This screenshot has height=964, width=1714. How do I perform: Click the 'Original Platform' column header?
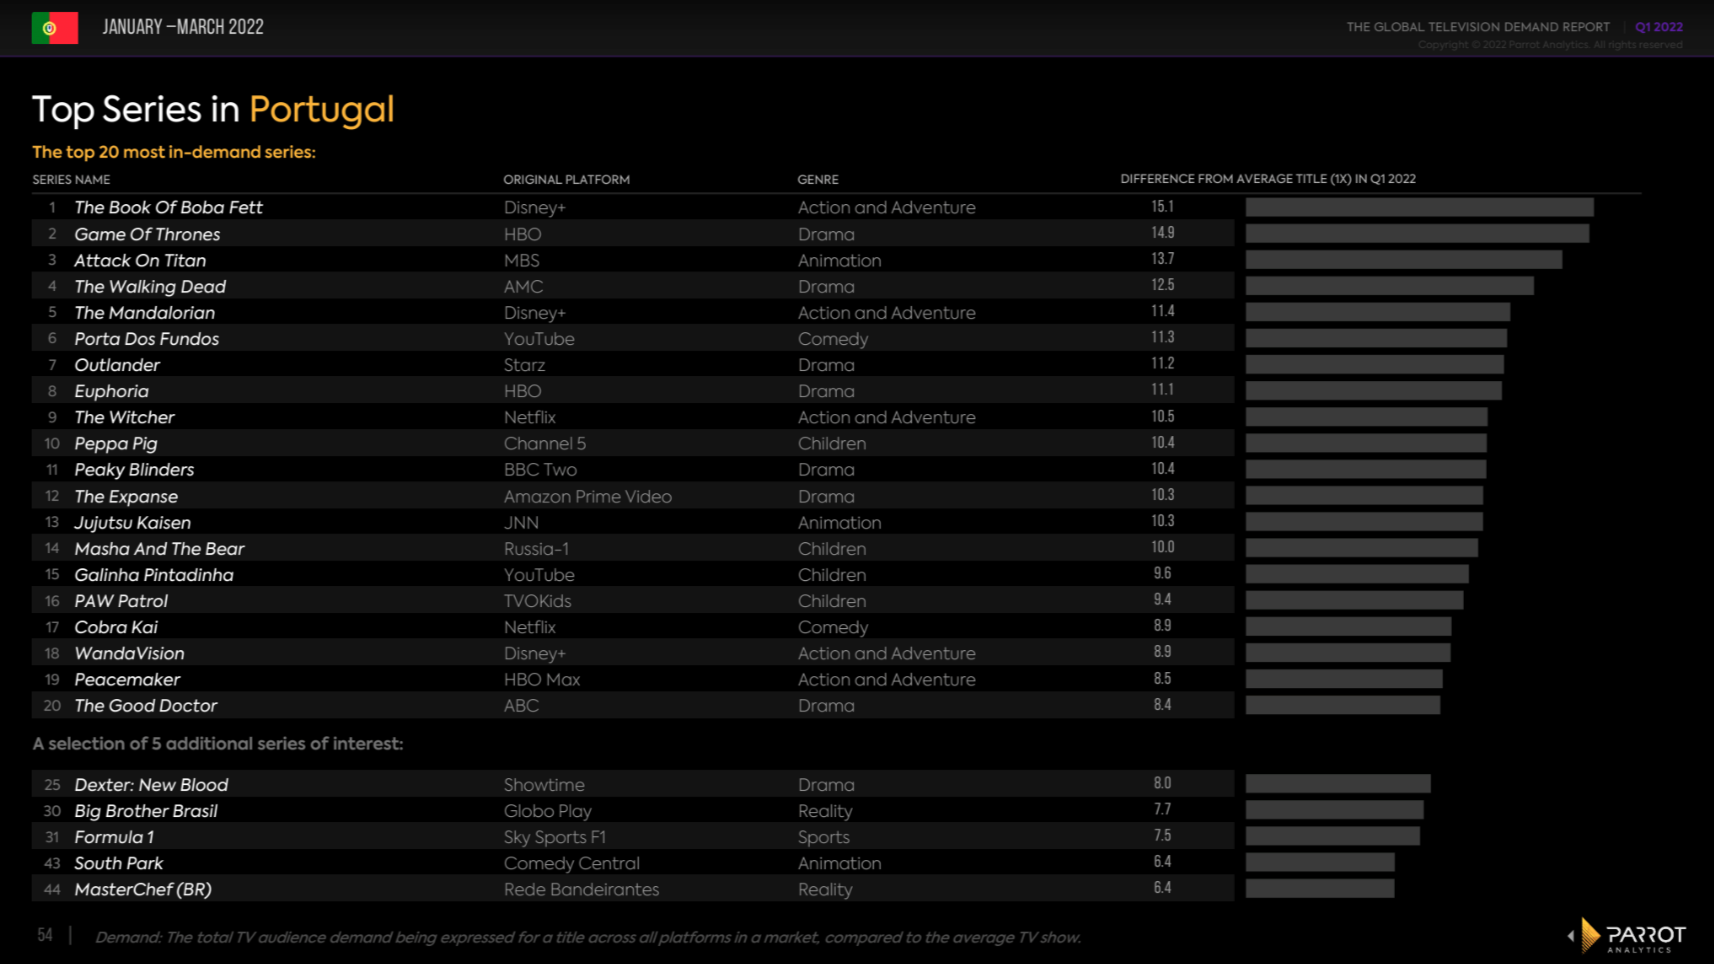click(x=567, y=180)
